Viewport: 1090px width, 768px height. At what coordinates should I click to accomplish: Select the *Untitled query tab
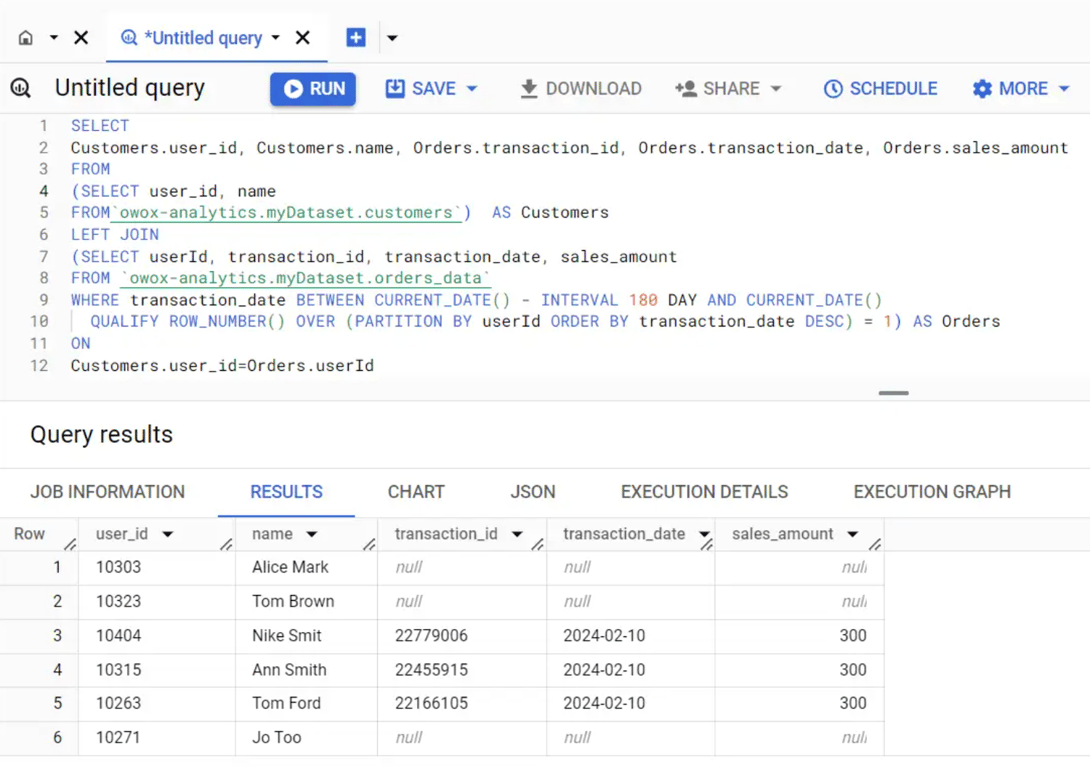202,38
